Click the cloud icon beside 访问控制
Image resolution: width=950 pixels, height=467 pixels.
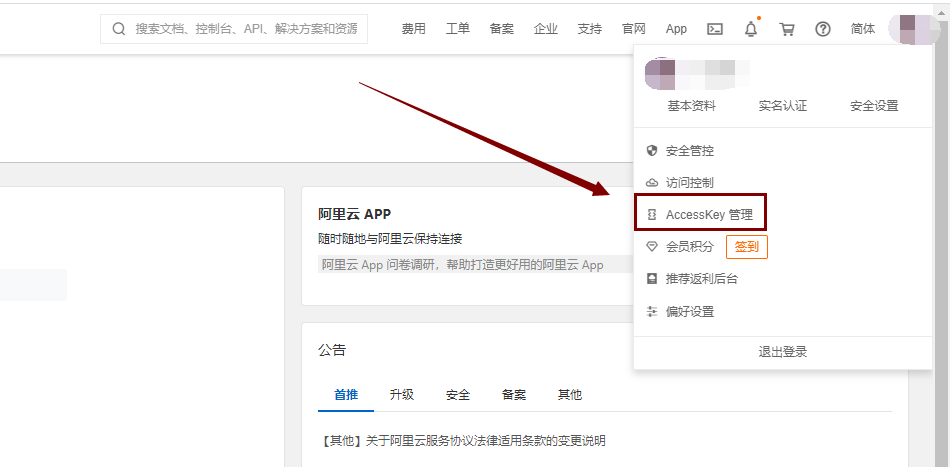652,183
